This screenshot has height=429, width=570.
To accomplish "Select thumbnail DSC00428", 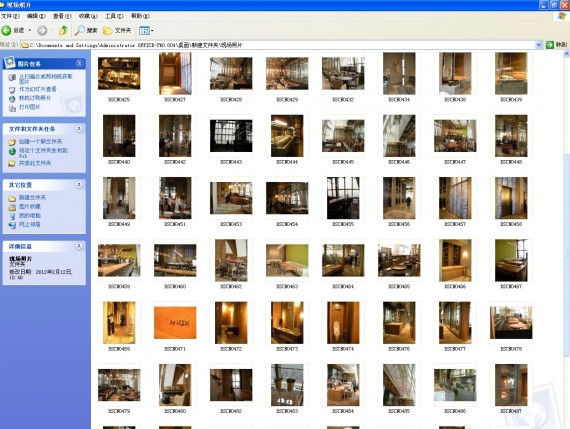I will click(231, 73).
